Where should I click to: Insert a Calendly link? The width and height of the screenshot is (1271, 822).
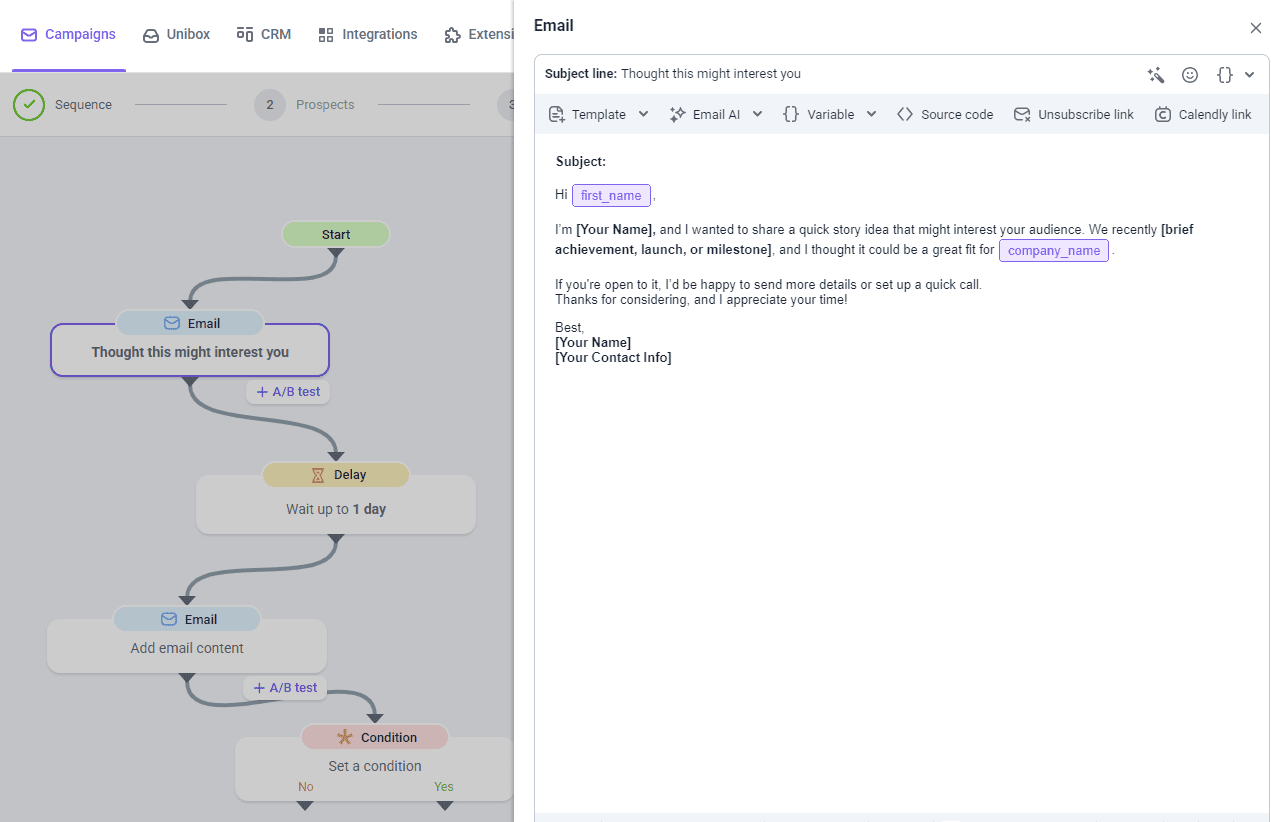click(x=1203, y=115)
